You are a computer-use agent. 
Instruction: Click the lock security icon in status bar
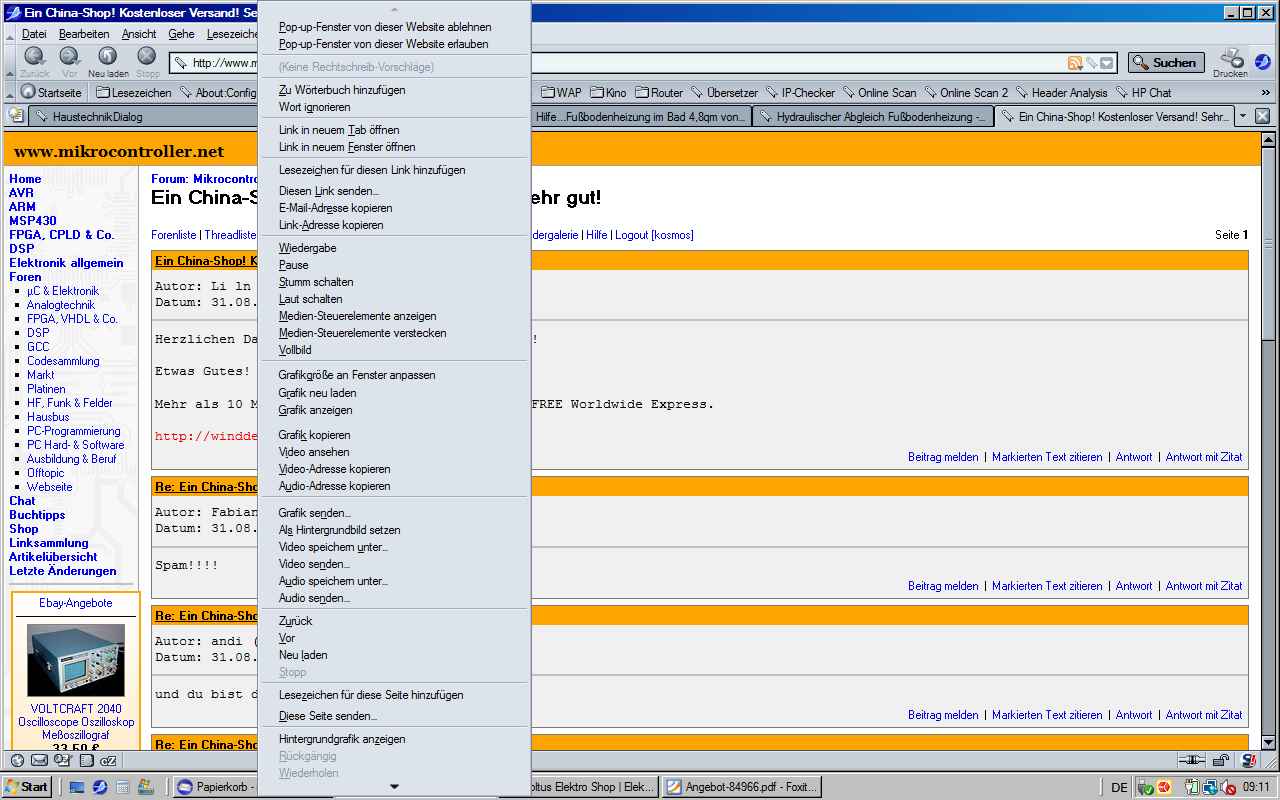[1221, 760]
